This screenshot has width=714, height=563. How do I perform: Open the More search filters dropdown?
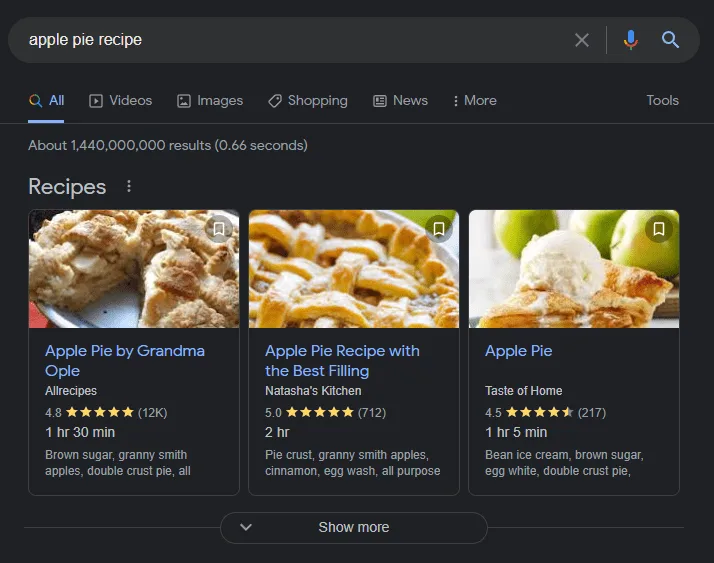474,100
